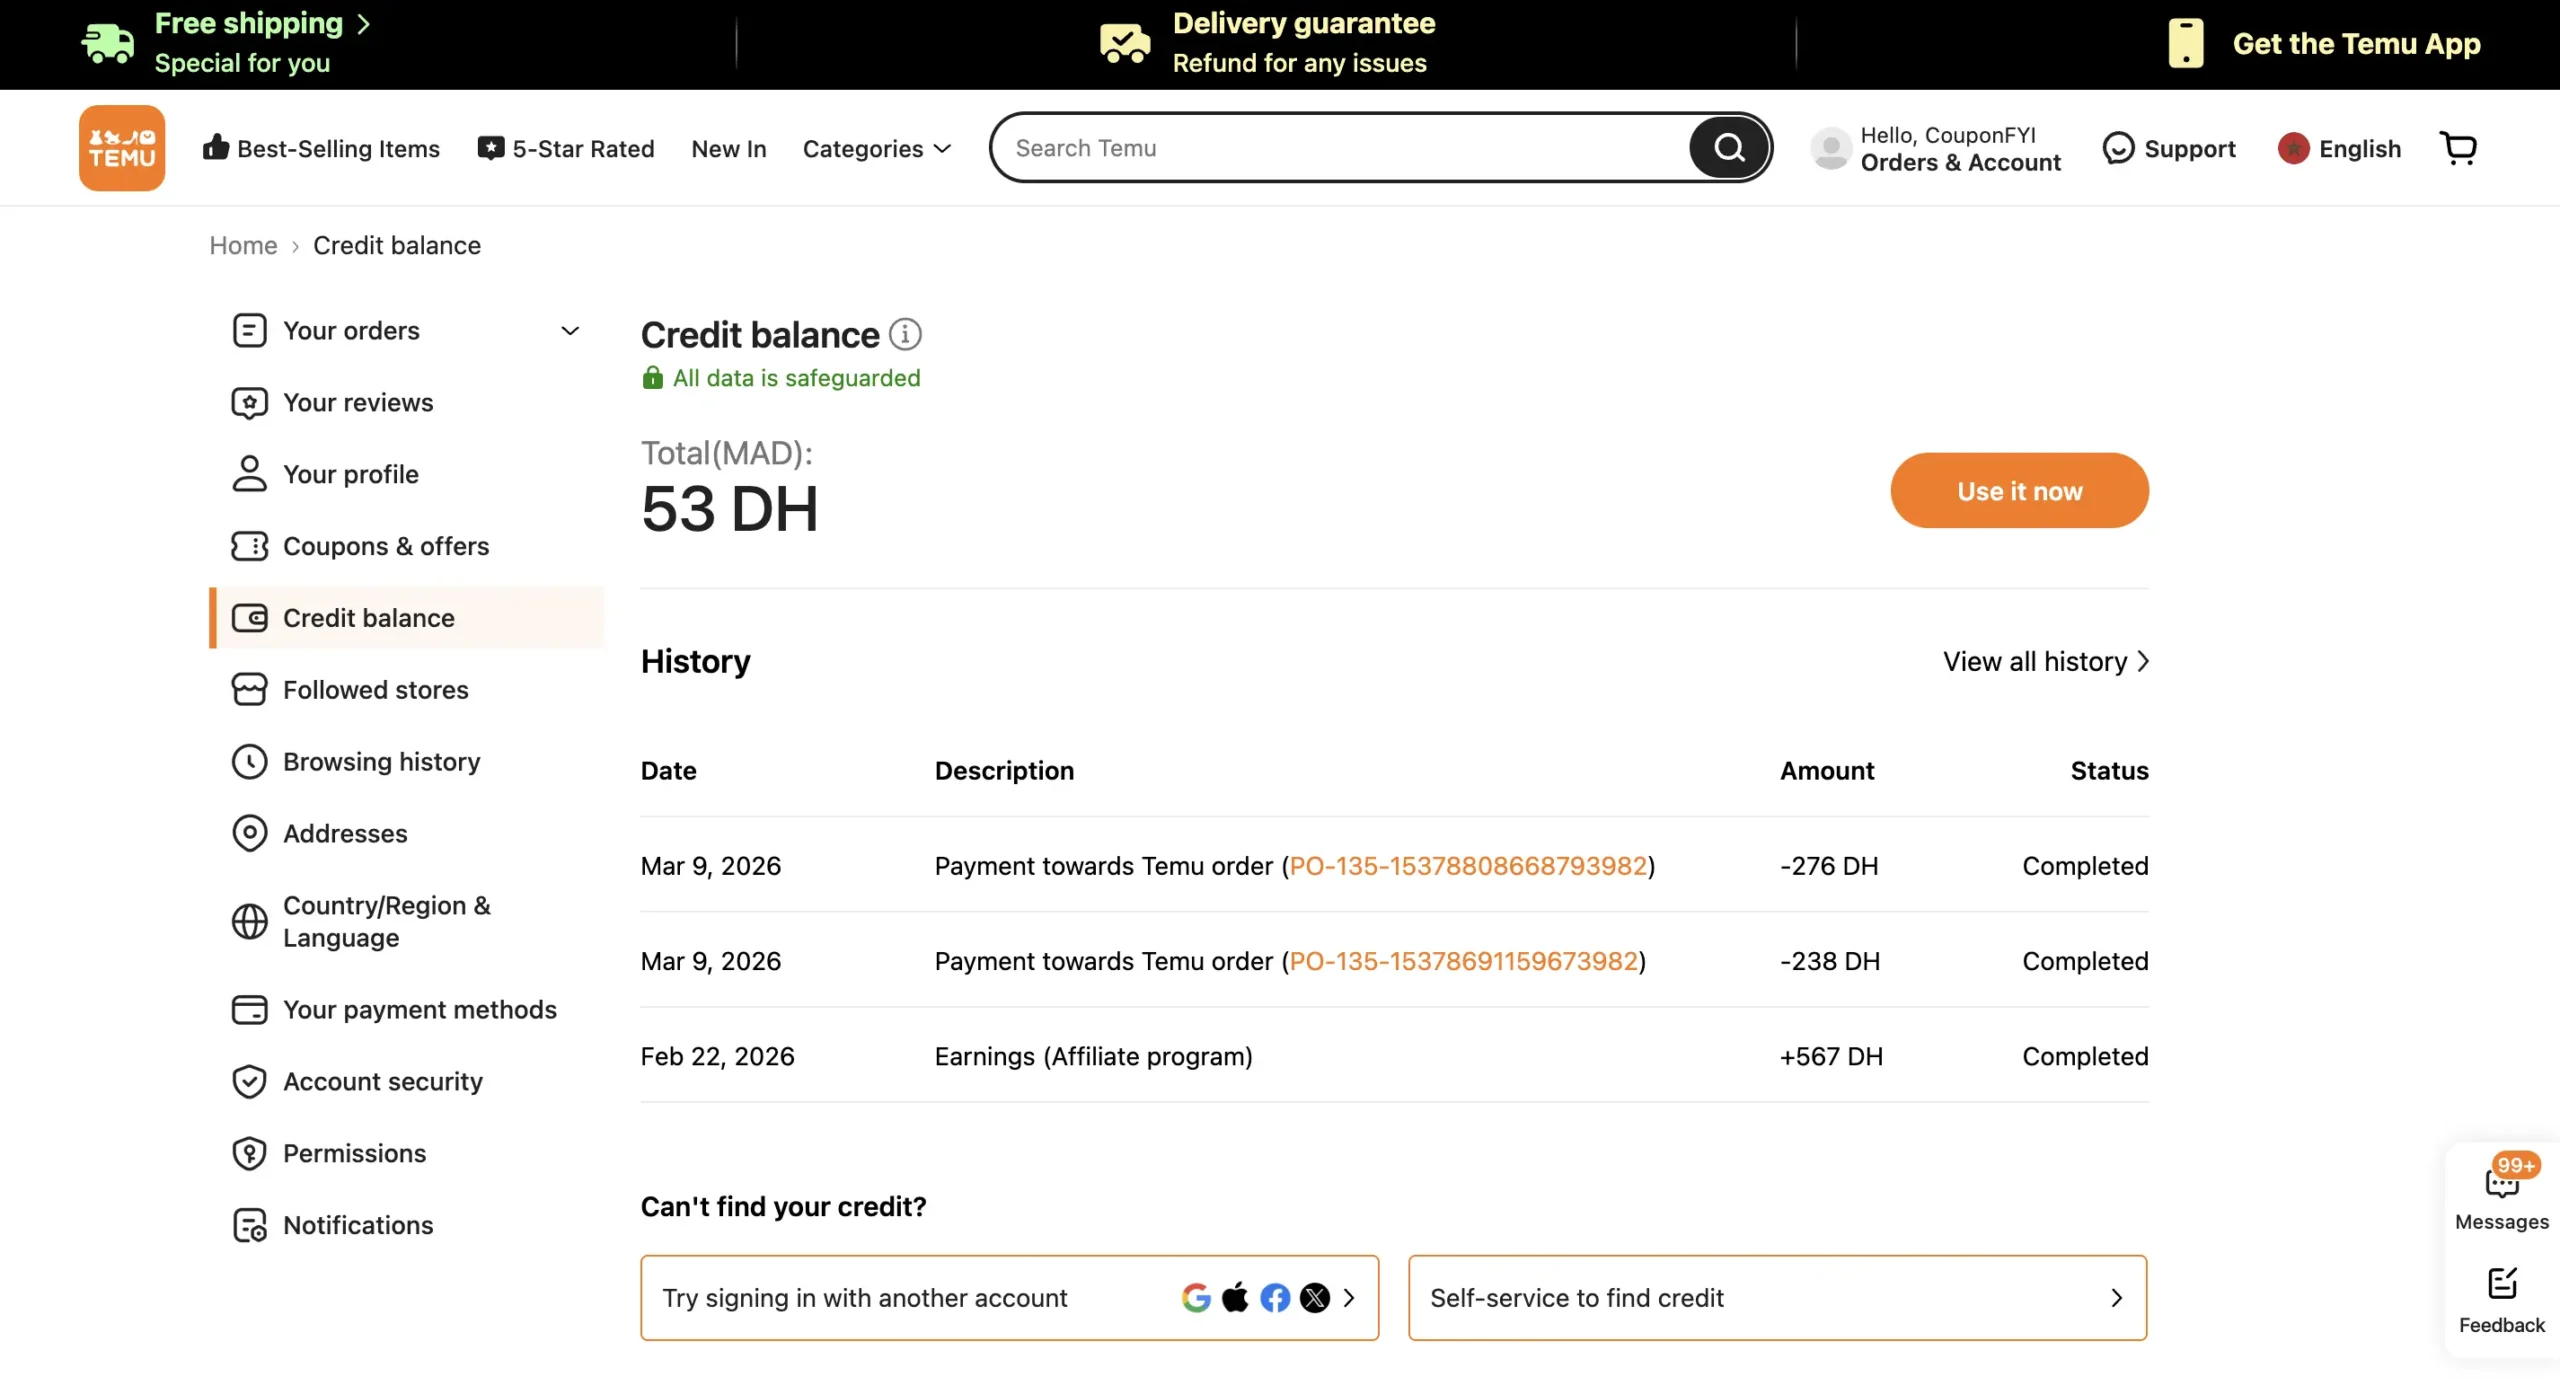Click the Coupons & offers ticket icon

(249, 546)
